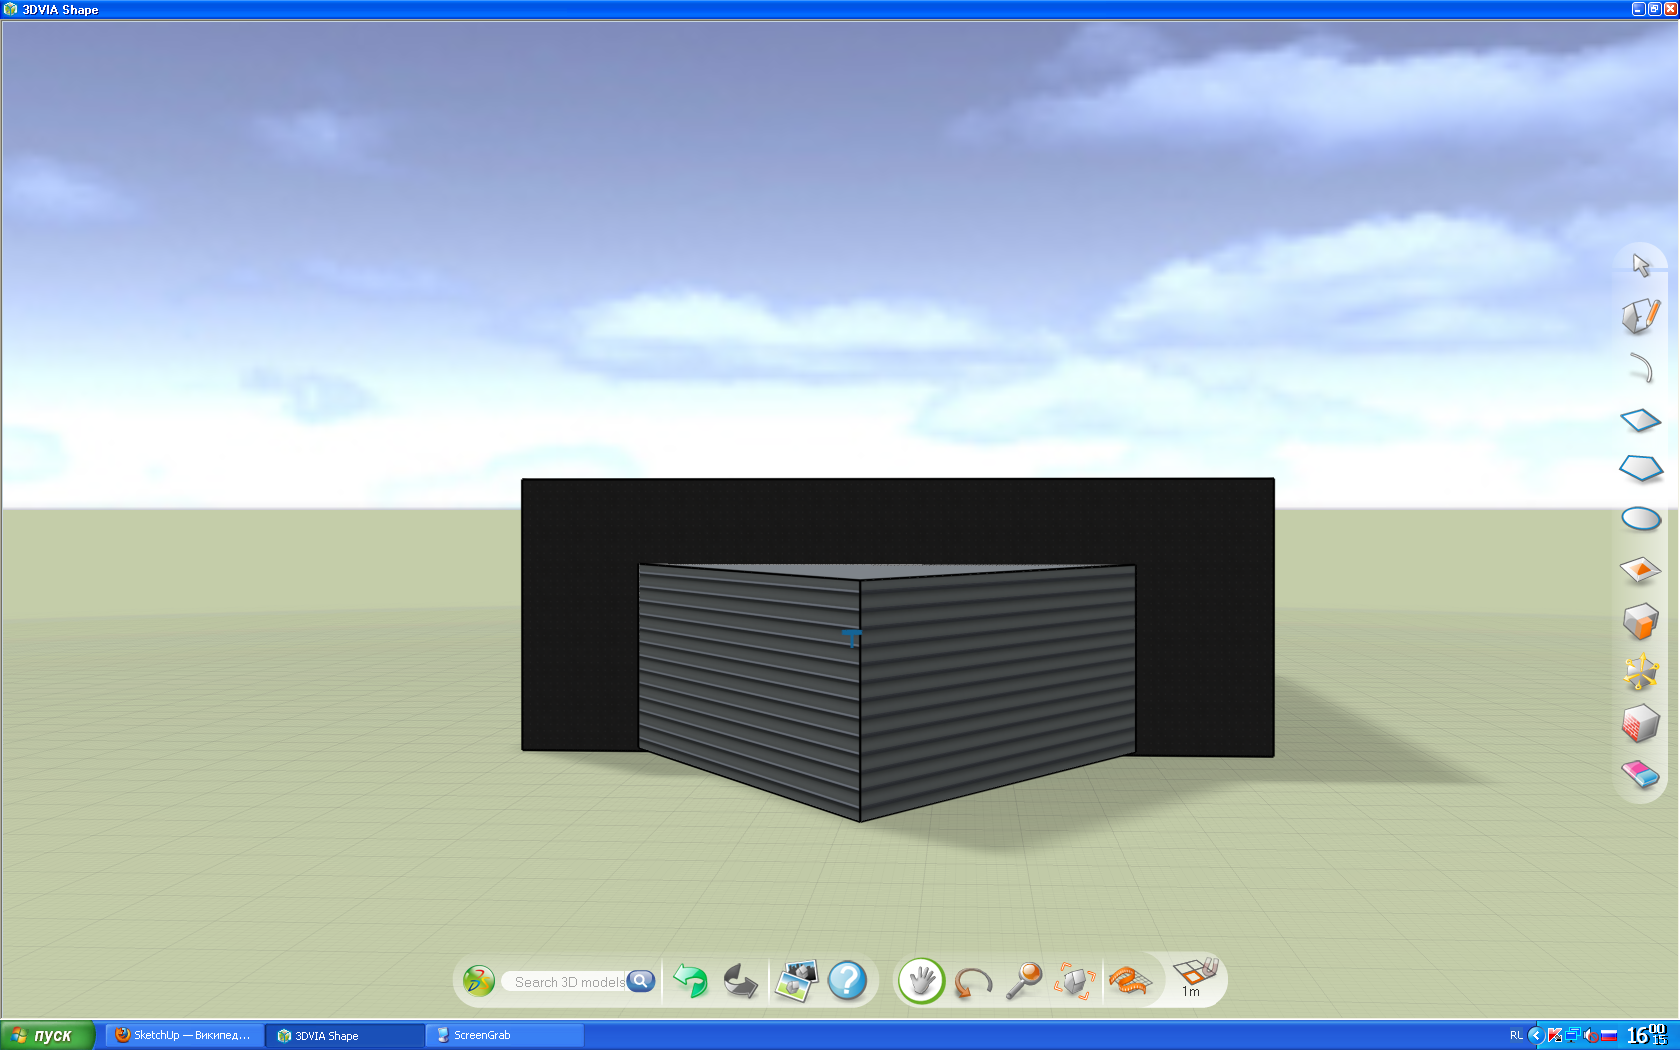Open the 3DS logo main menu
Viewport: 1680px width, 1050px height.
click(x=479, y=981)
